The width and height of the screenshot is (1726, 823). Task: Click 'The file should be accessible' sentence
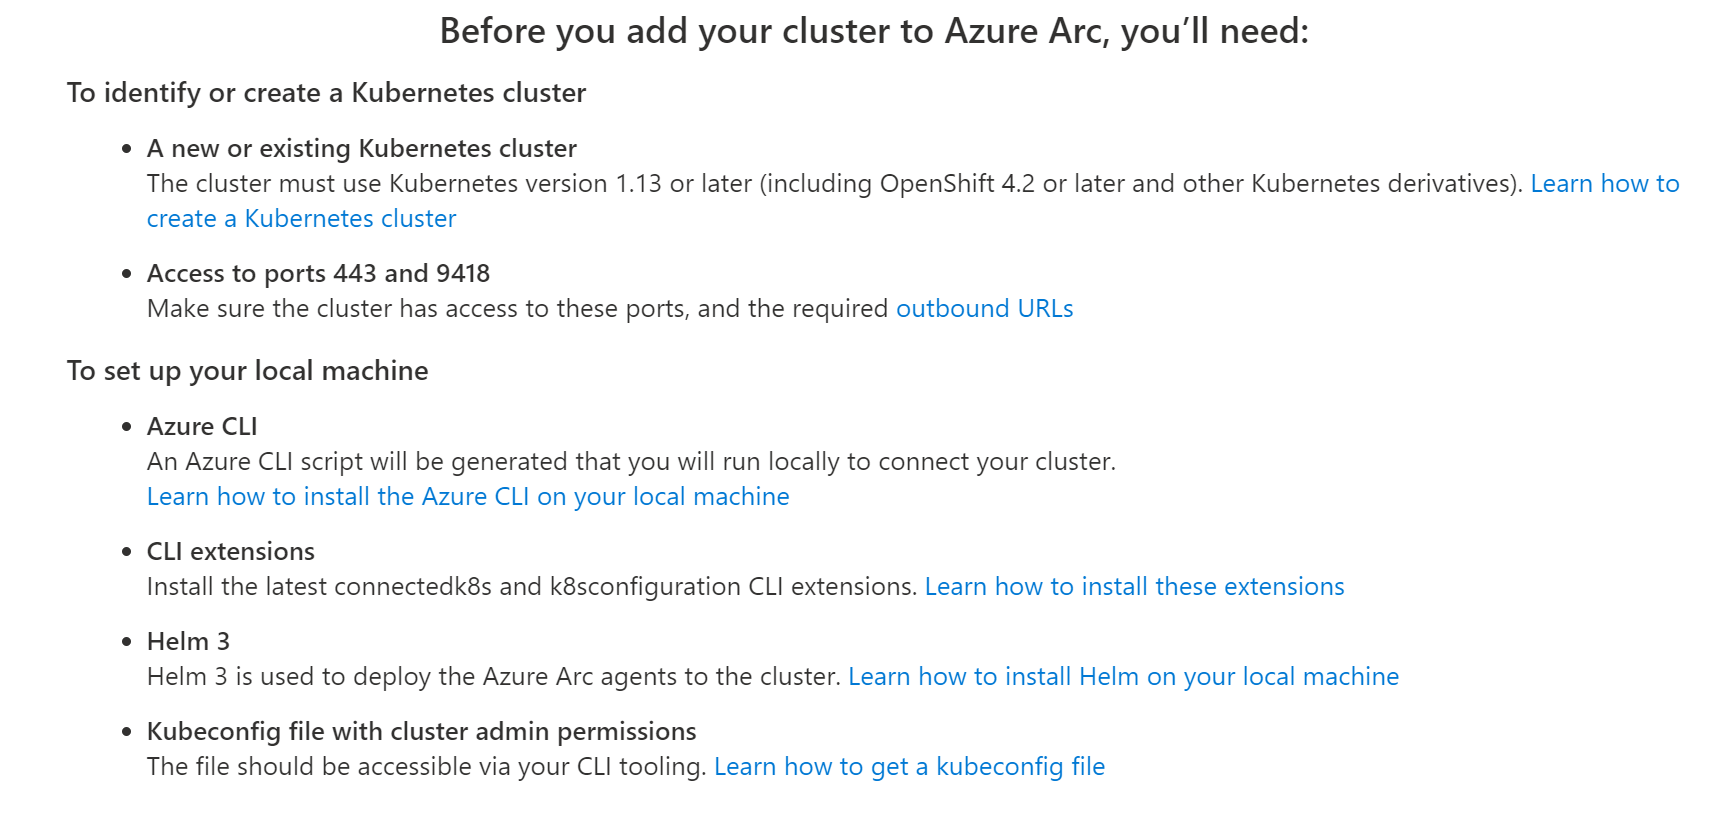427,766
